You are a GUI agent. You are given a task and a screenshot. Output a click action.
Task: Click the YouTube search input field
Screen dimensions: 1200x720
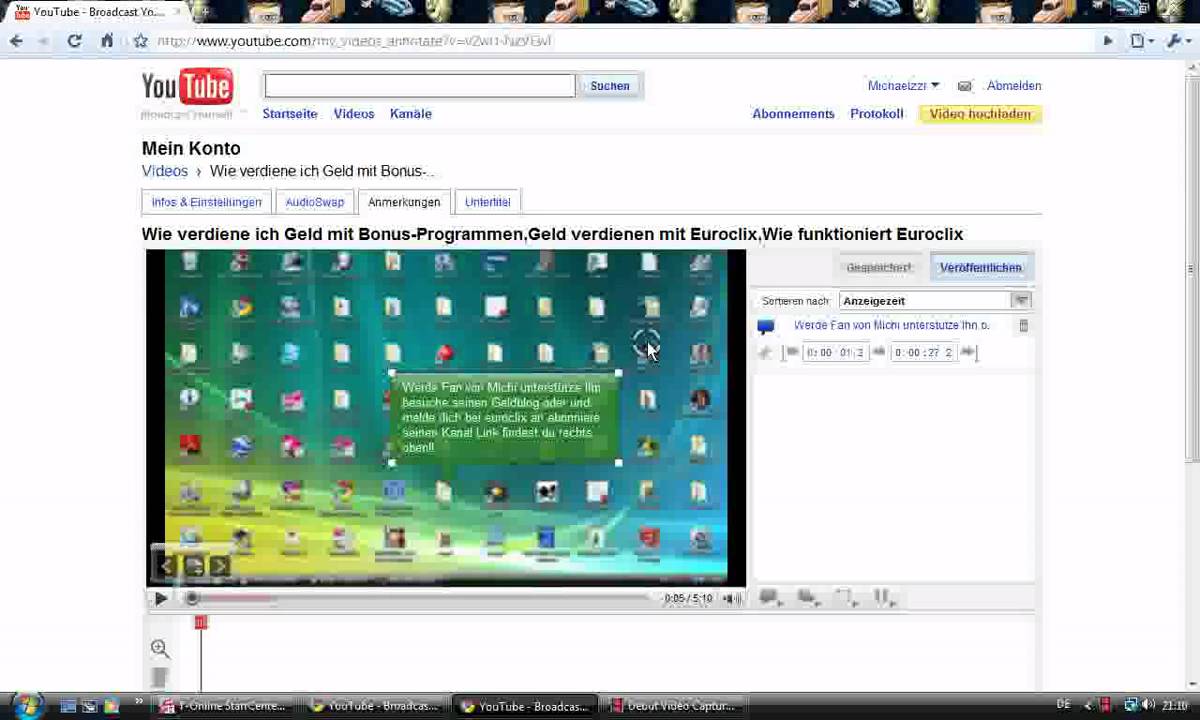(x=420, y=86)
